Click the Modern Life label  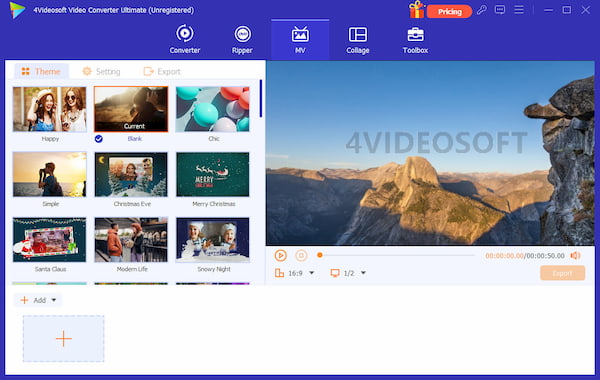tap(132, 269)
